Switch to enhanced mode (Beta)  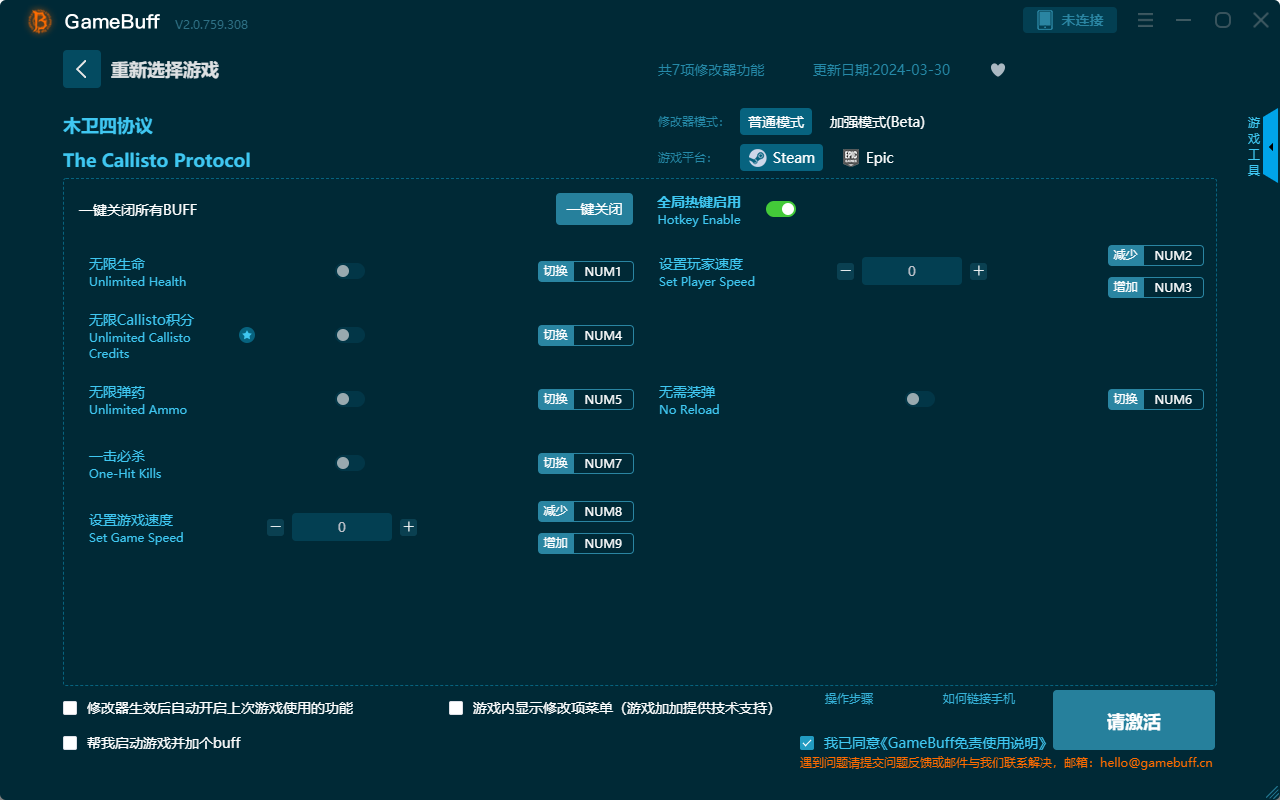pos(877,122)
